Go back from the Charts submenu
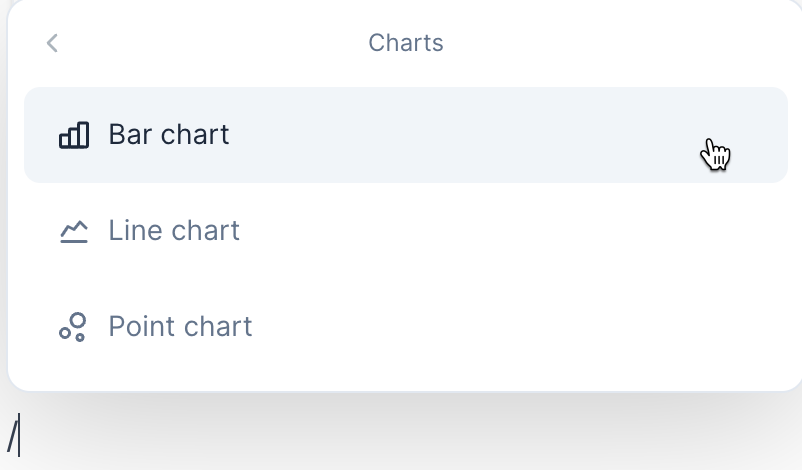This screenshot has width=802, height=470. 53,43
